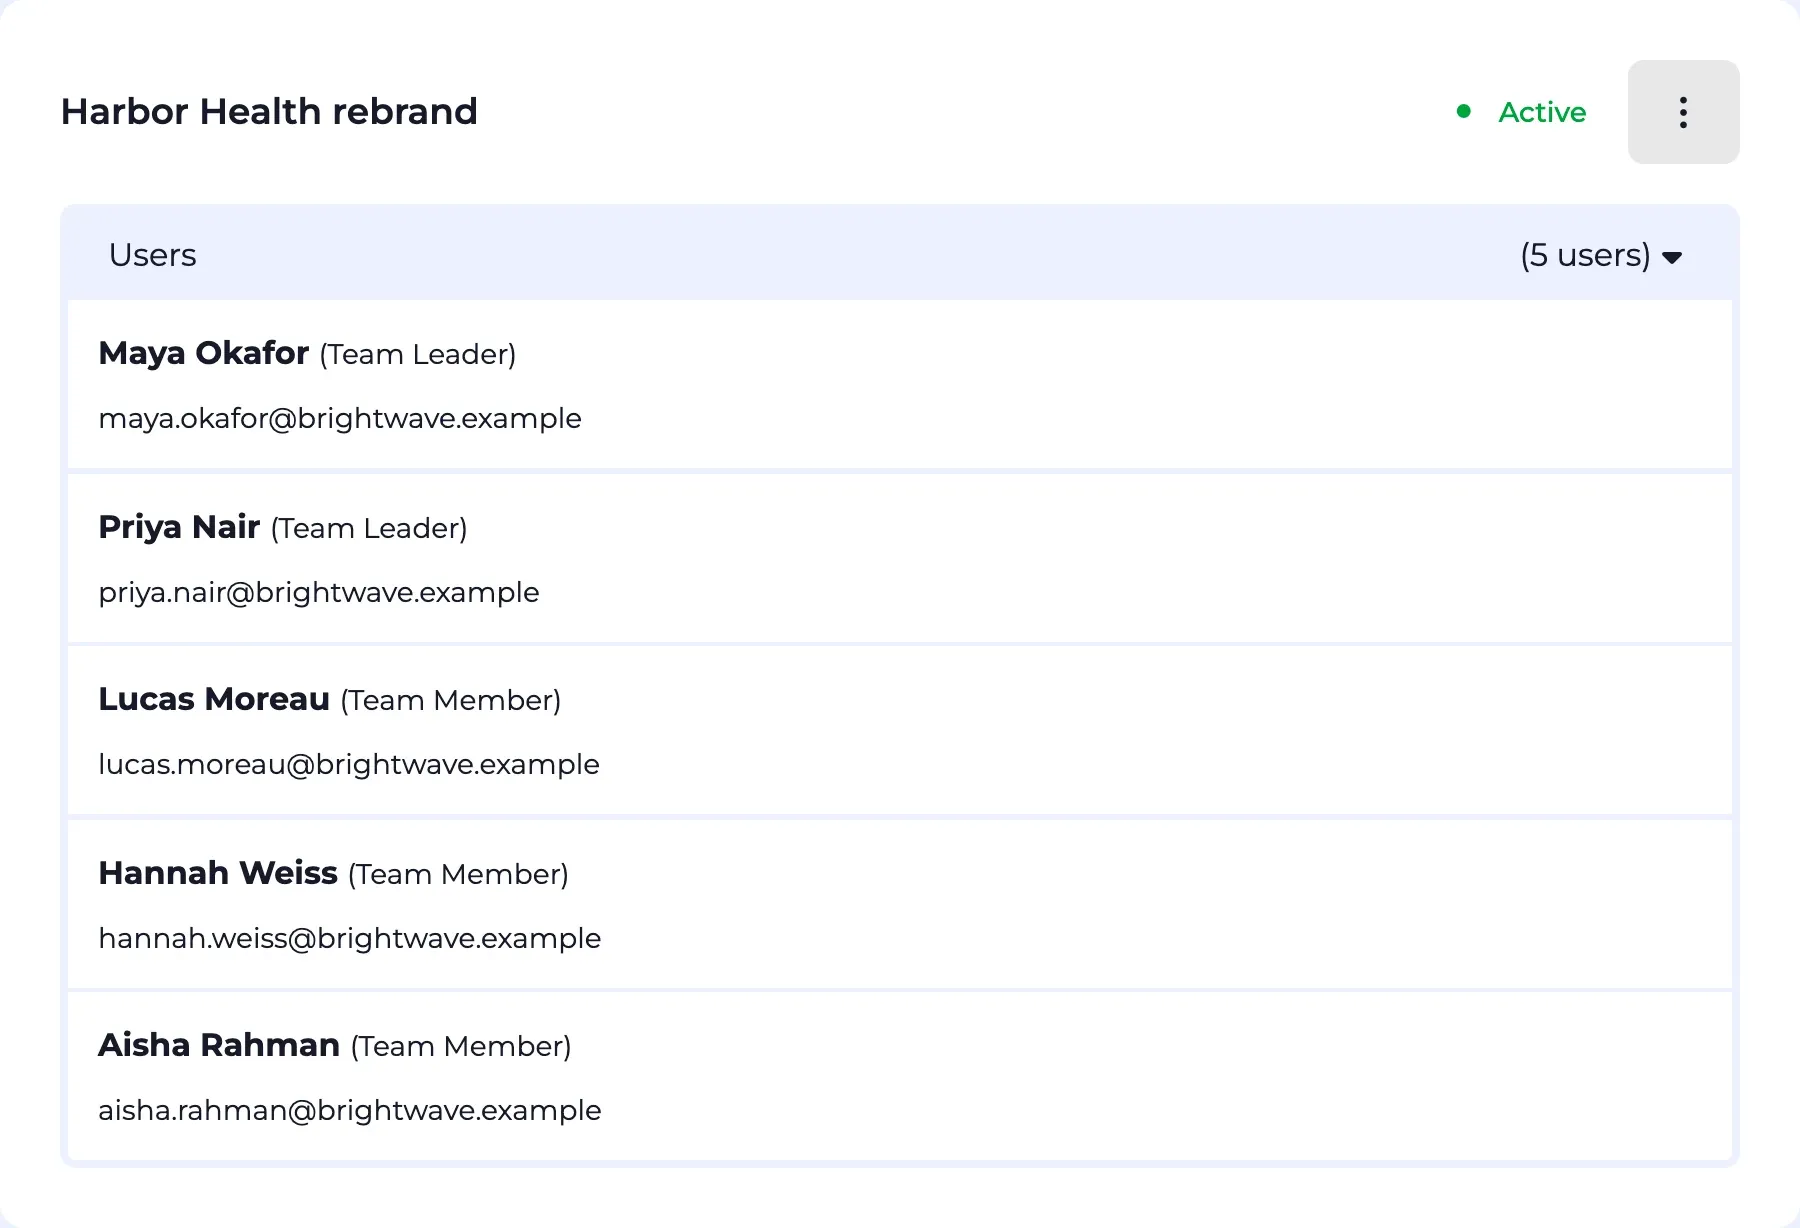The height and width of the screenshot is (1228, 1800).
Task: Click Team Leader role beside Priya Nair
Action: point(369,528)
